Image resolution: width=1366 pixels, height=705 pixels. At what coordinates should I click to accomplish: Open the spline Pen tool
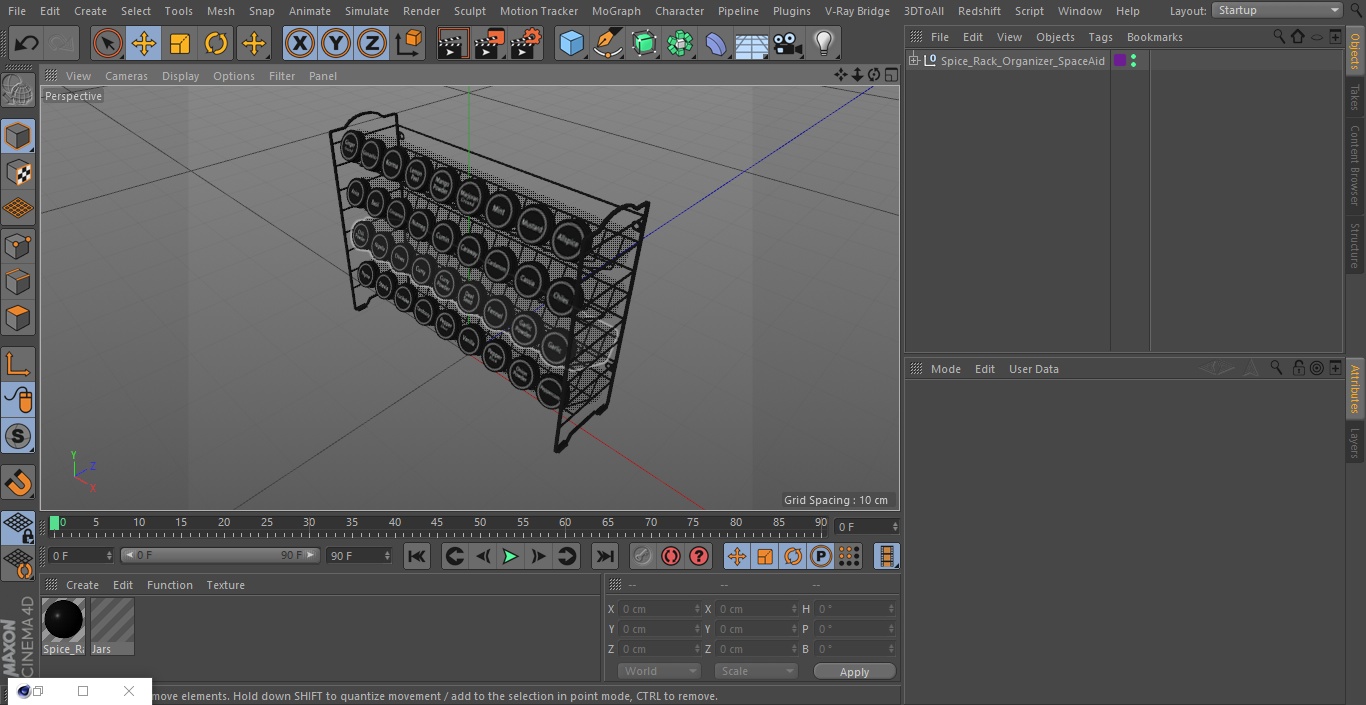pos(607,43)
